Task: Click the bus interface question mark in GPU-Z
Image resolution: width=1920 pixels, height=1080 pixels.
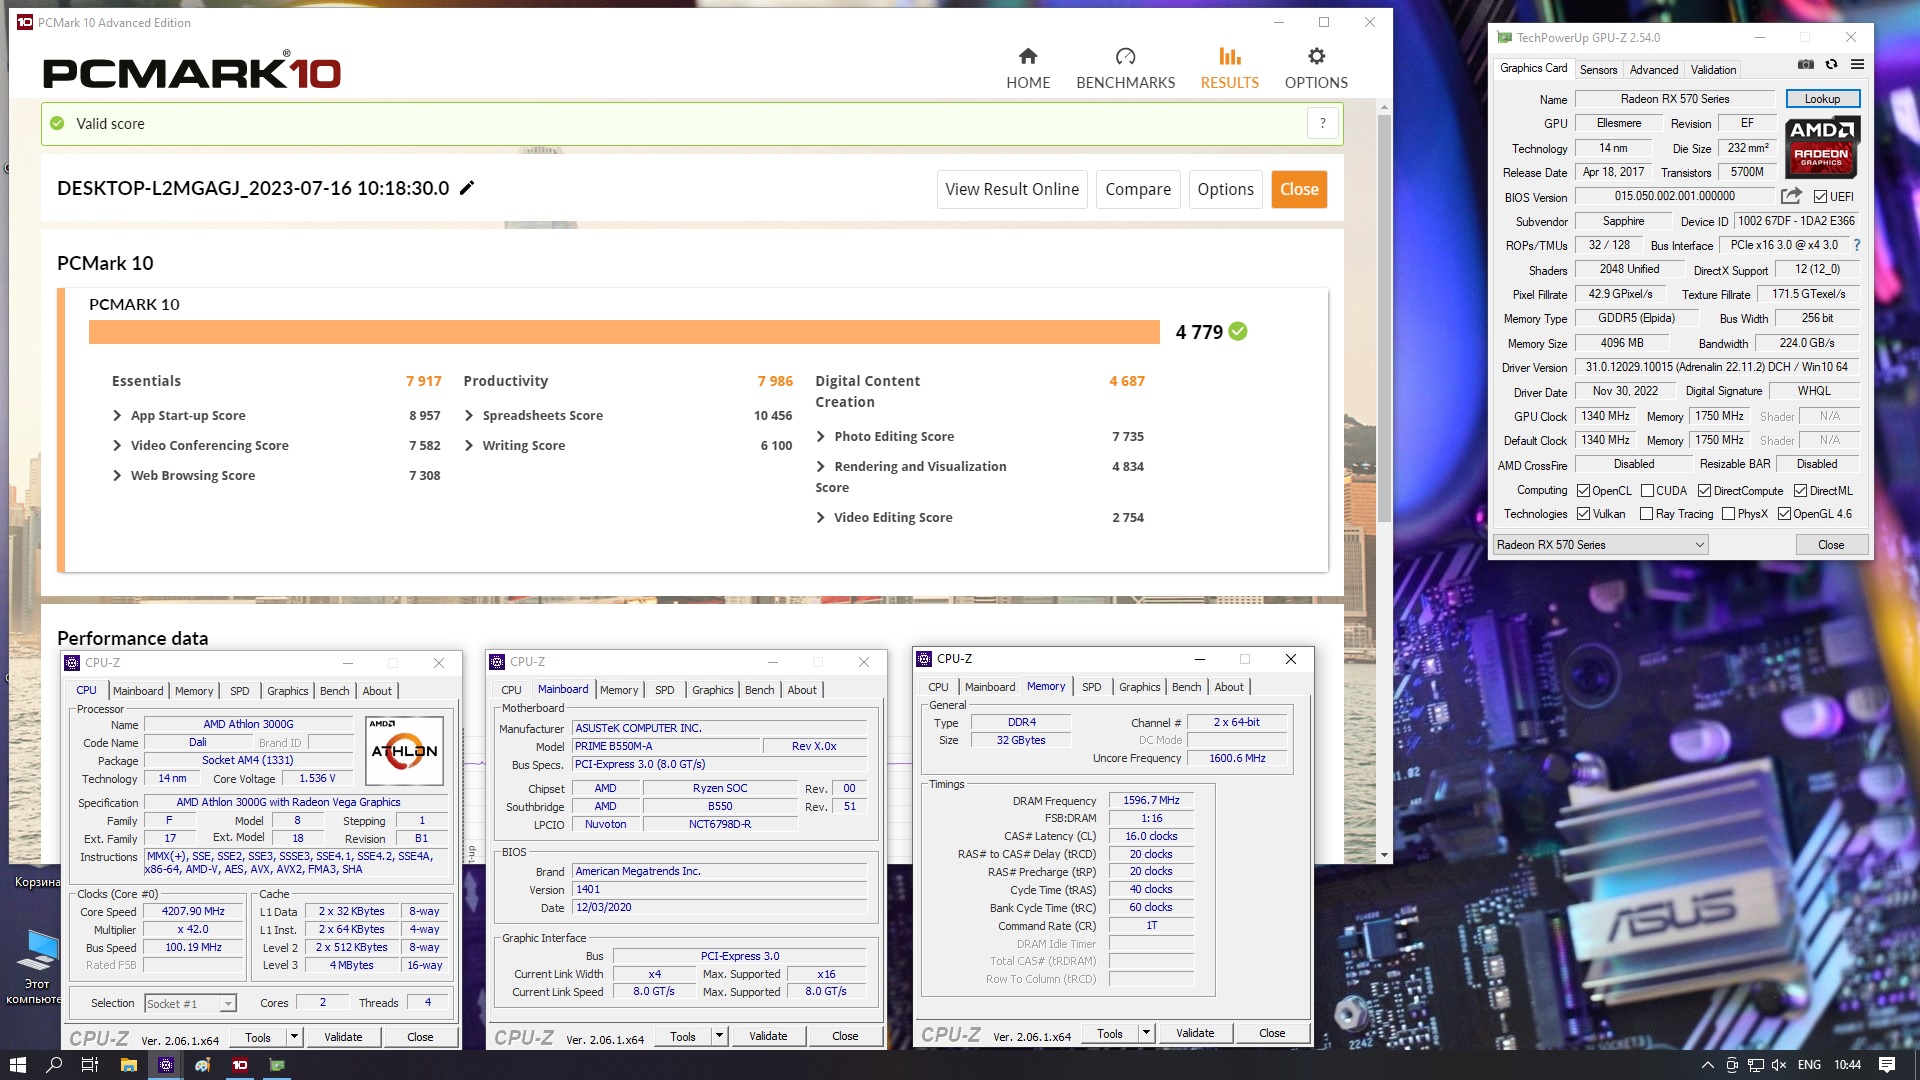Action: [x=1856, y=245]
